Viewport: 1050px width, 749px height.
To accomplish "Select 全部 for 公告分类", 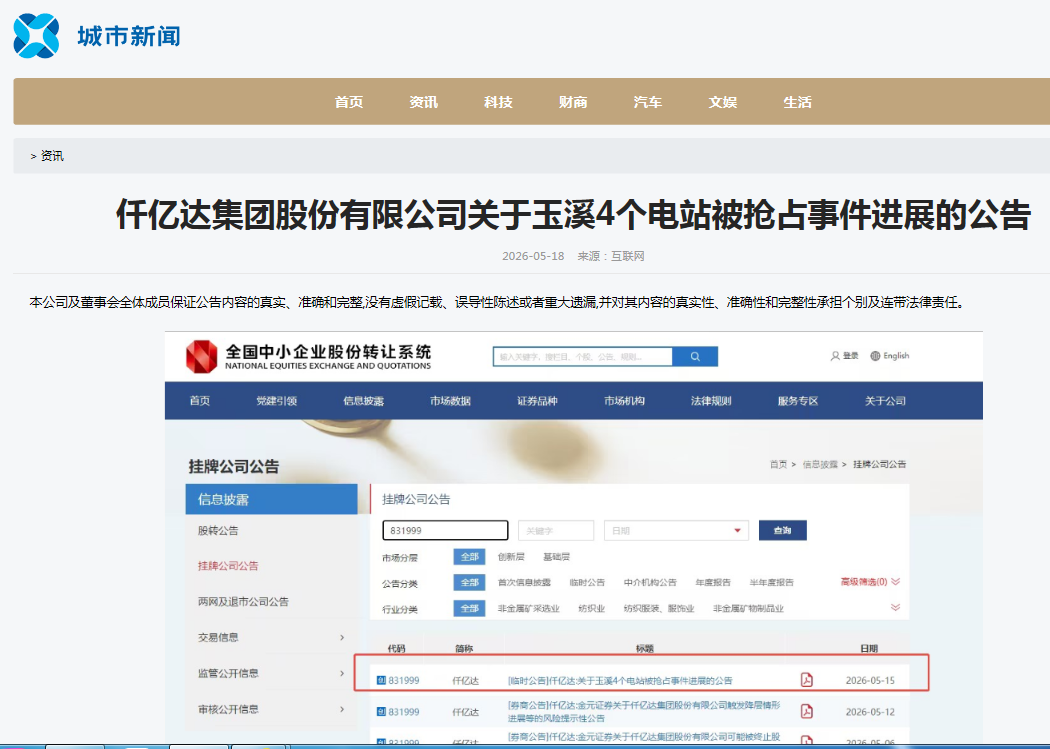I will tap(469, 582).
